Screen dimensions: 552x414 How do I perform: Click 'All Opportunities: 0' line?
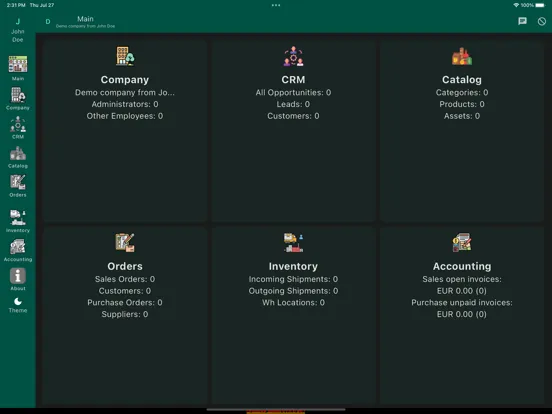click(293, 93)
